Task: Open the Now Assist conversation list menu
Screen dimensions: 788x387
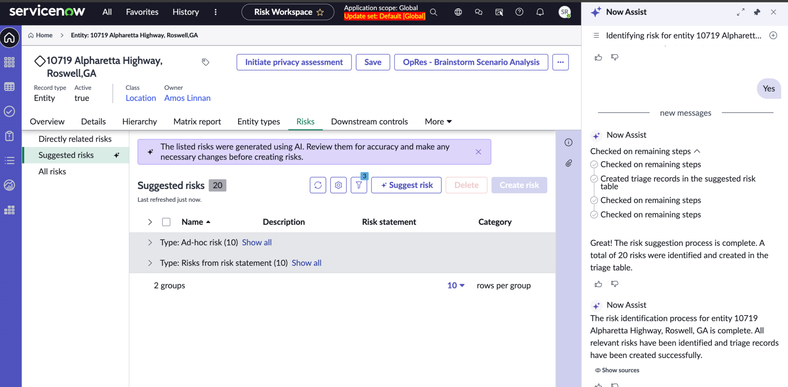Action: click(x=596, y=36)
